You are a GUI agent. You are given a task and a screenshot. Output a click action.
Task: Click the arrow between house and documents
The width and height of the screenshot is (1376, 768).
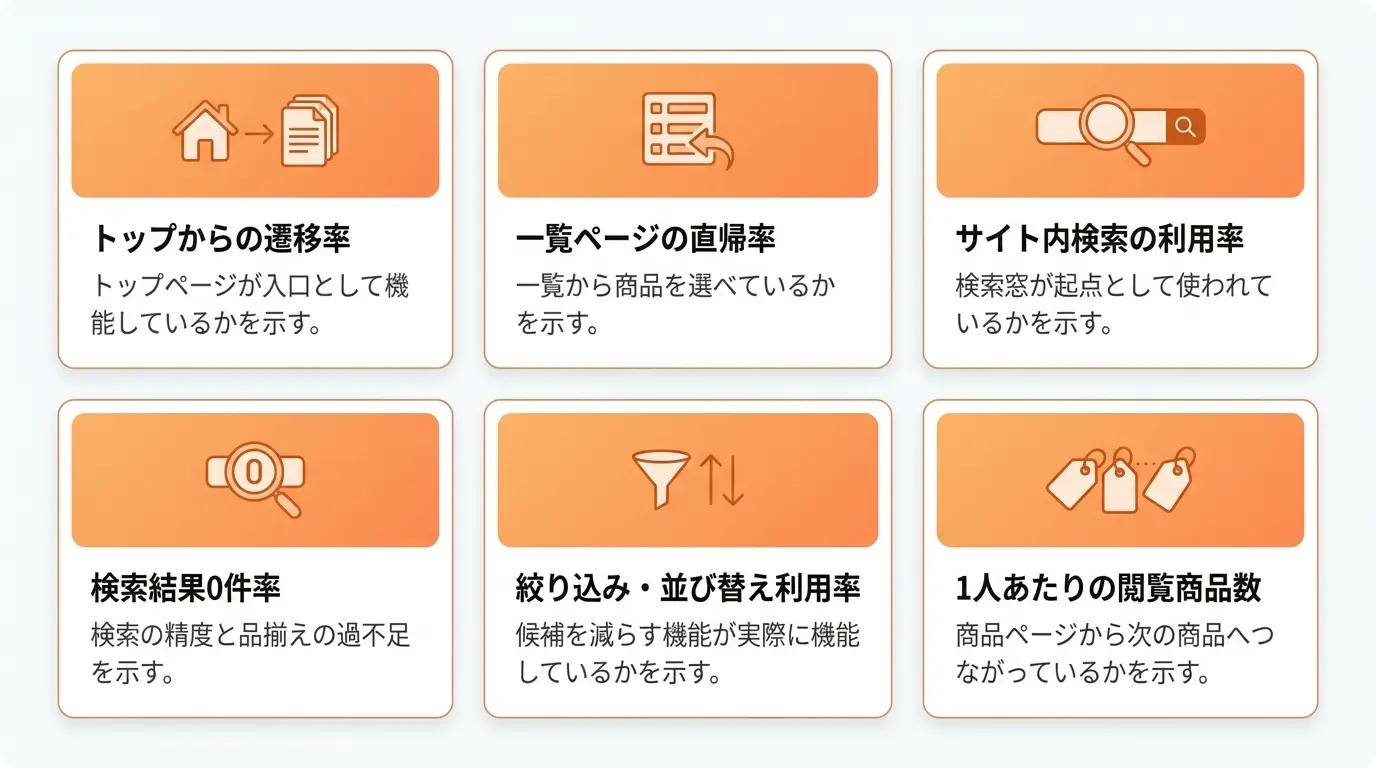coord(259,133)
